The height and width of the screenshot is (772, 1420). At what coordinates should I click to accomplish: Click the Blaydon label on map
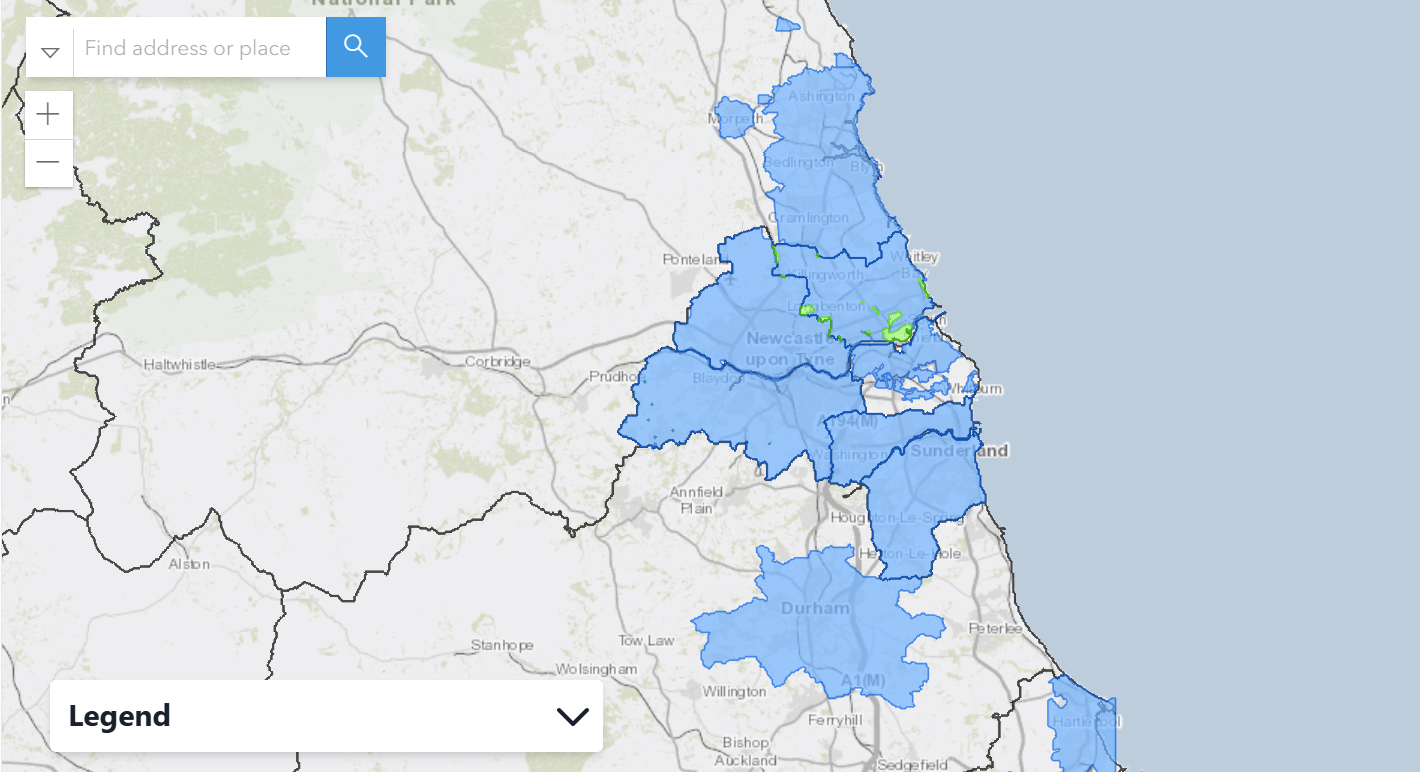[x=716, y=379]
